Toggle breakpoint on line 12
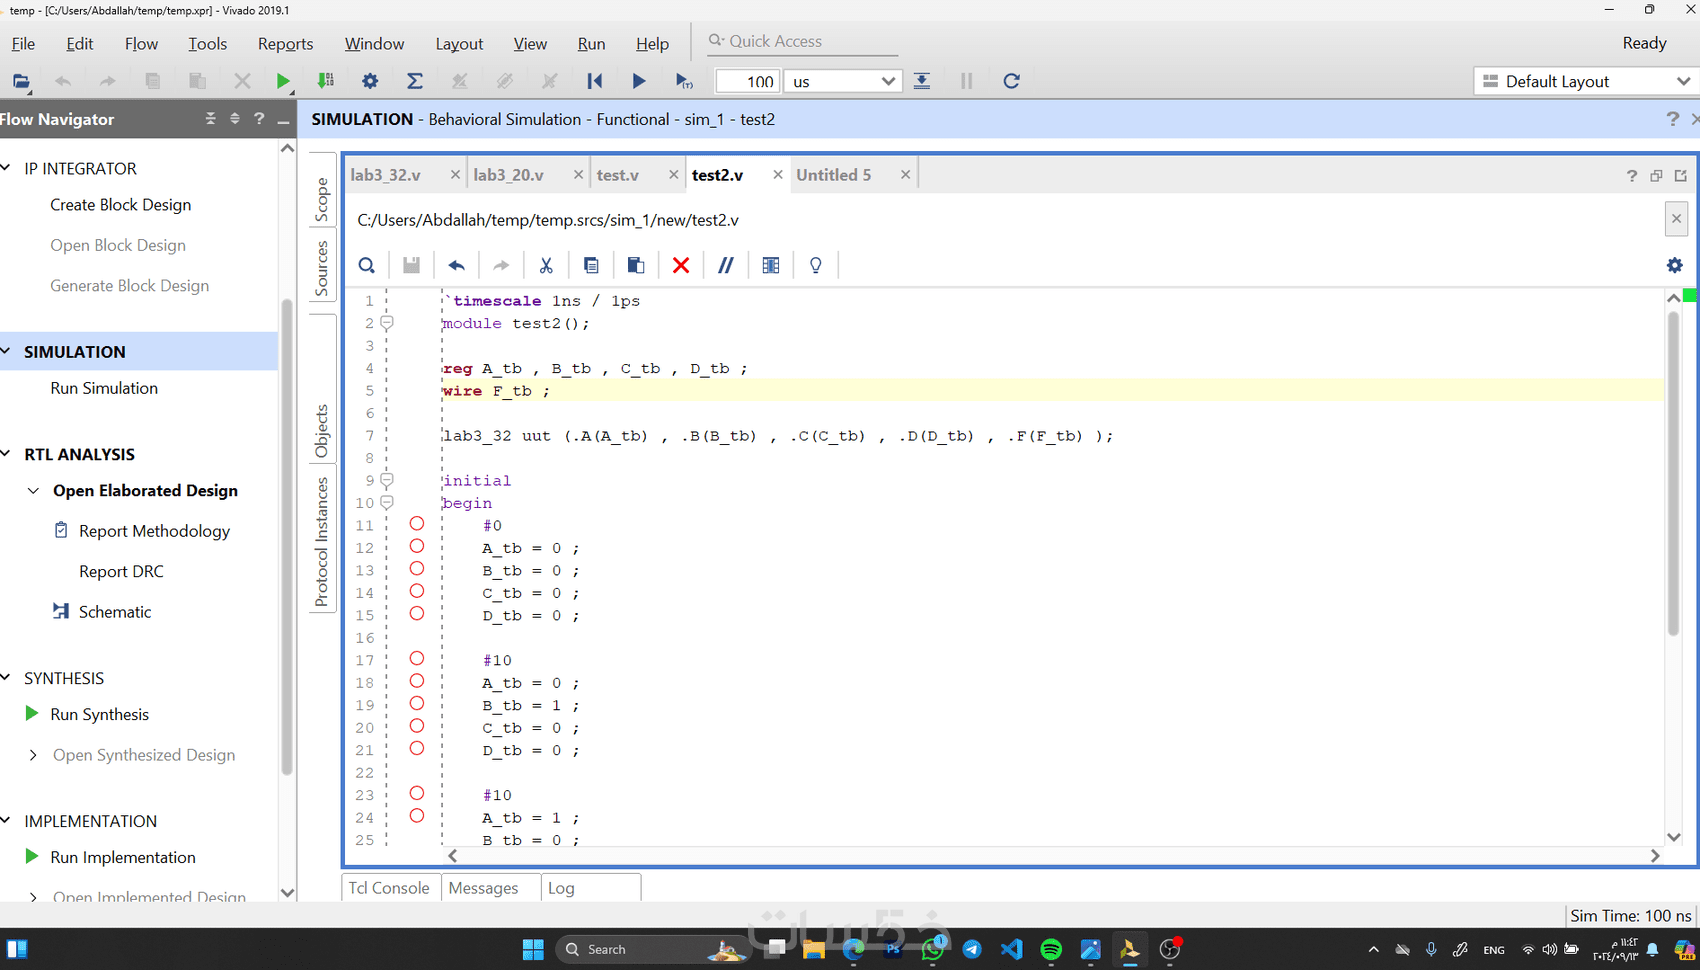 [417, 547]
